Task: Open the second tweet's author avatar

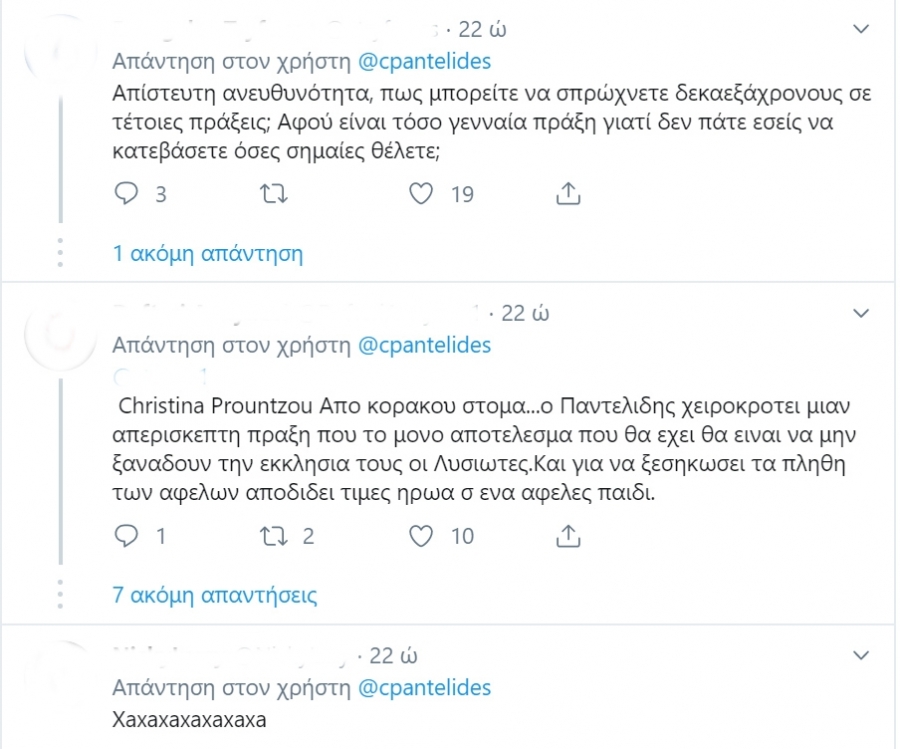Action: [x=60, y=335]
